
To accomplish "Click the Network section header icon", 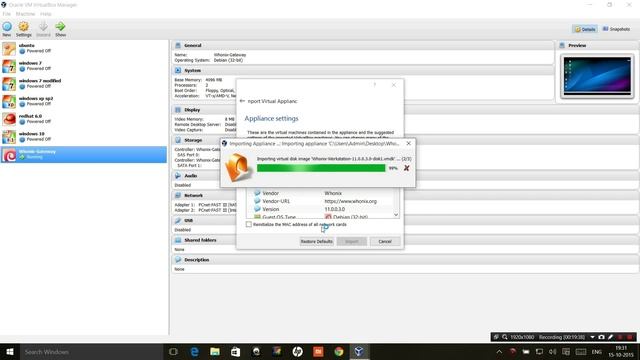I will 178,196.
